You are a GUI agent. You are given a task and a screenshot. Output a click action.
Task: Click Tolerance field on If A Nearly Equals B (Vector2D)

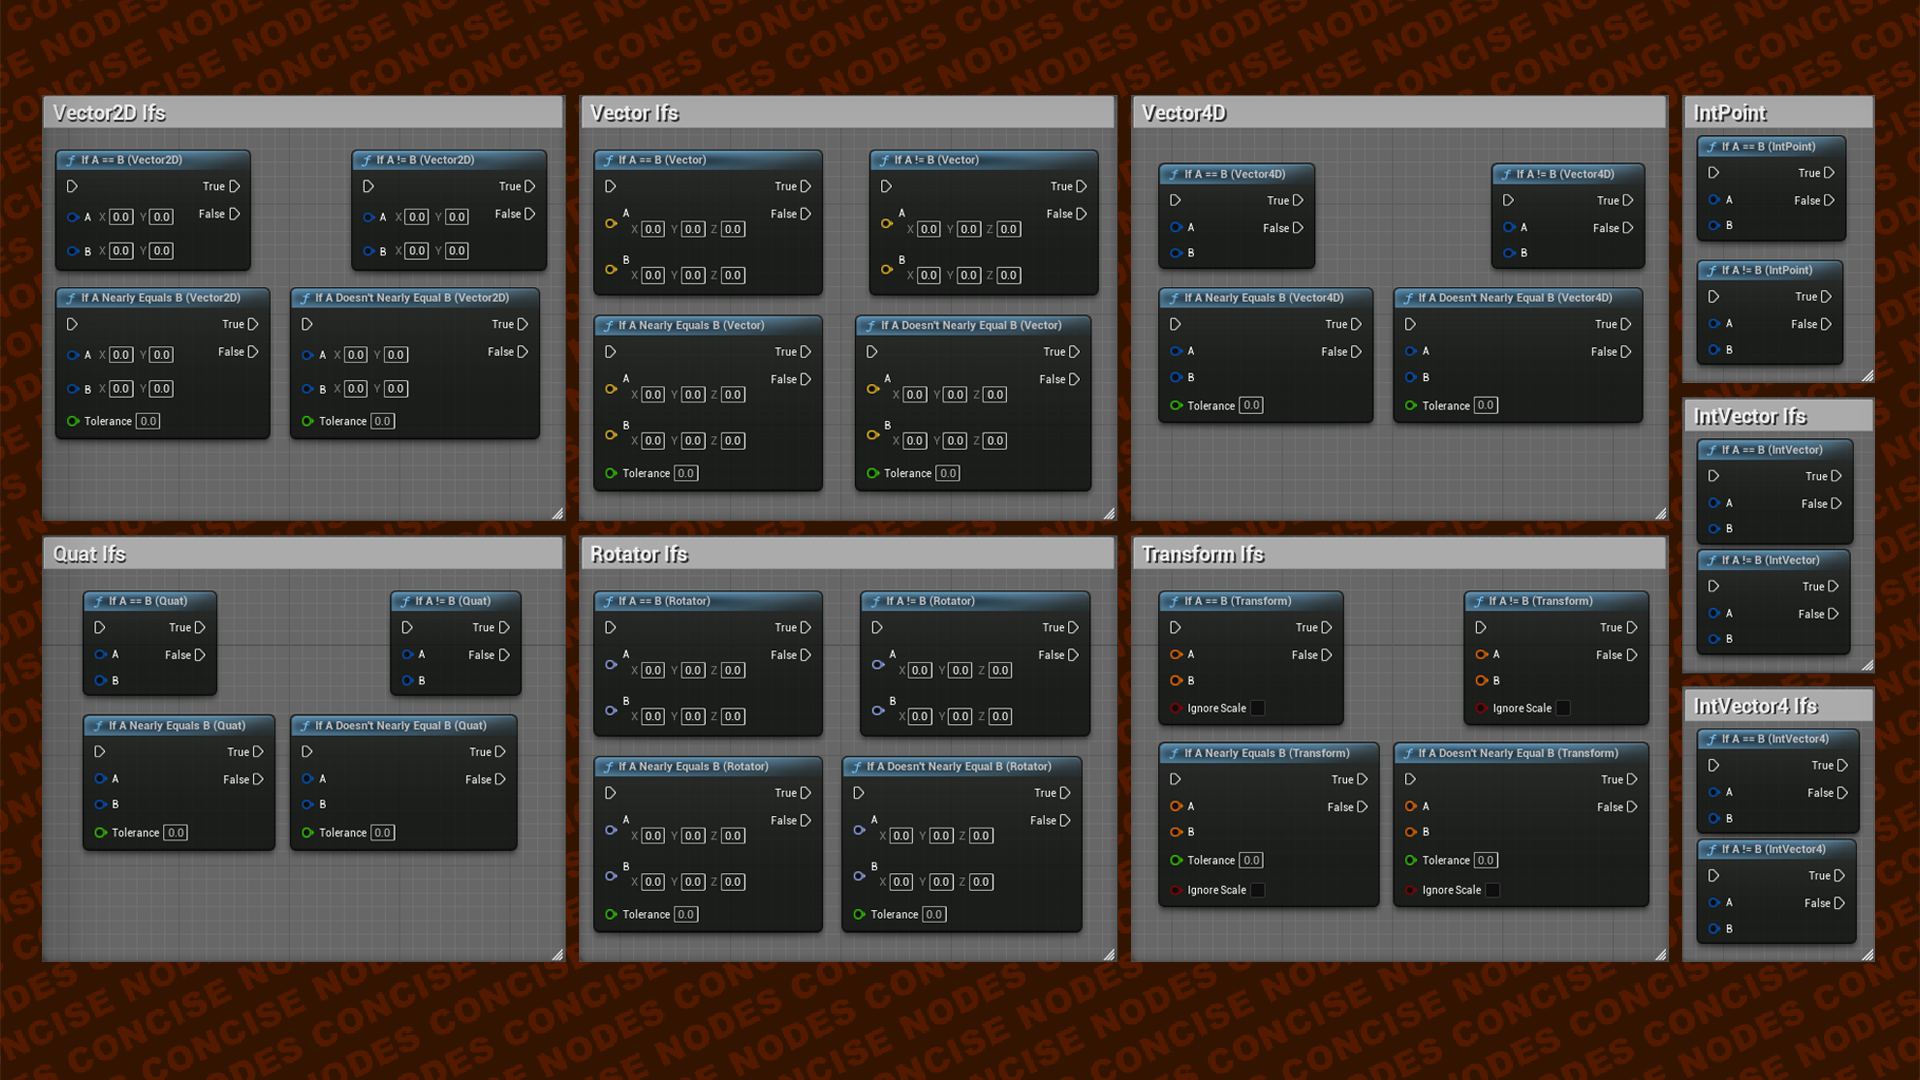pyautogui.click(x=148, y=422)
